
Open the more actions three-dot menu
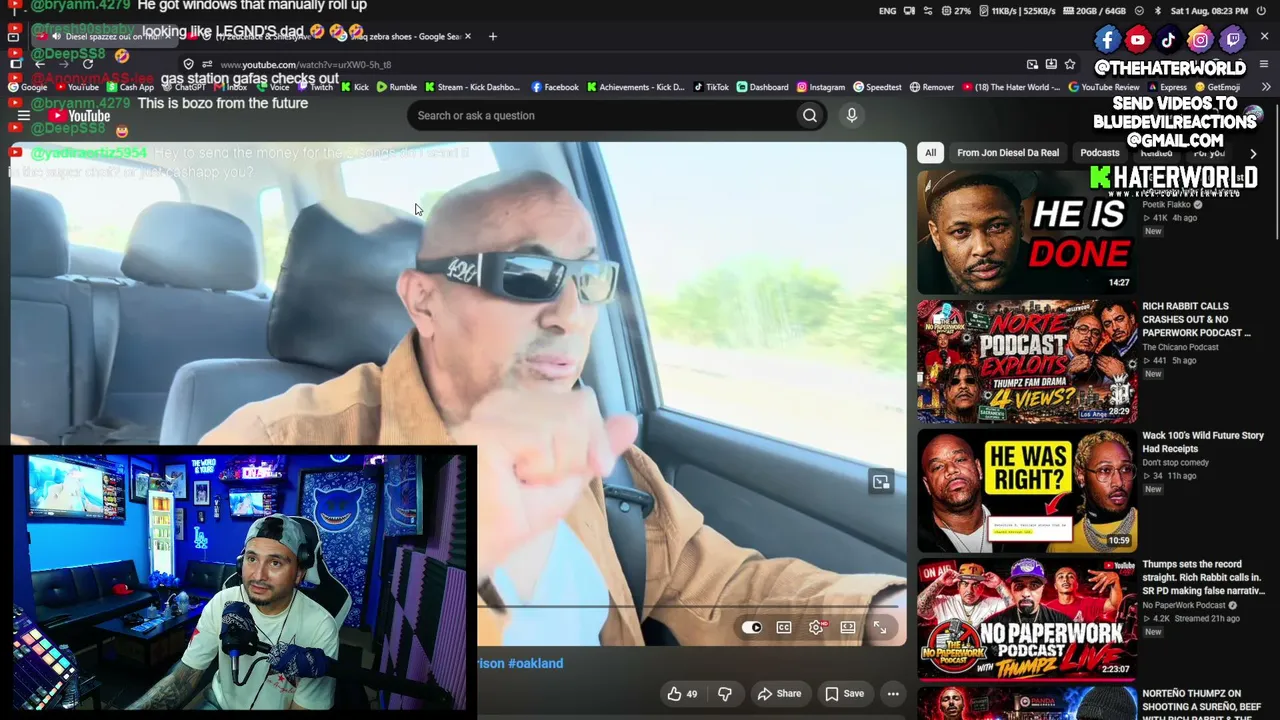pos(893,694)
